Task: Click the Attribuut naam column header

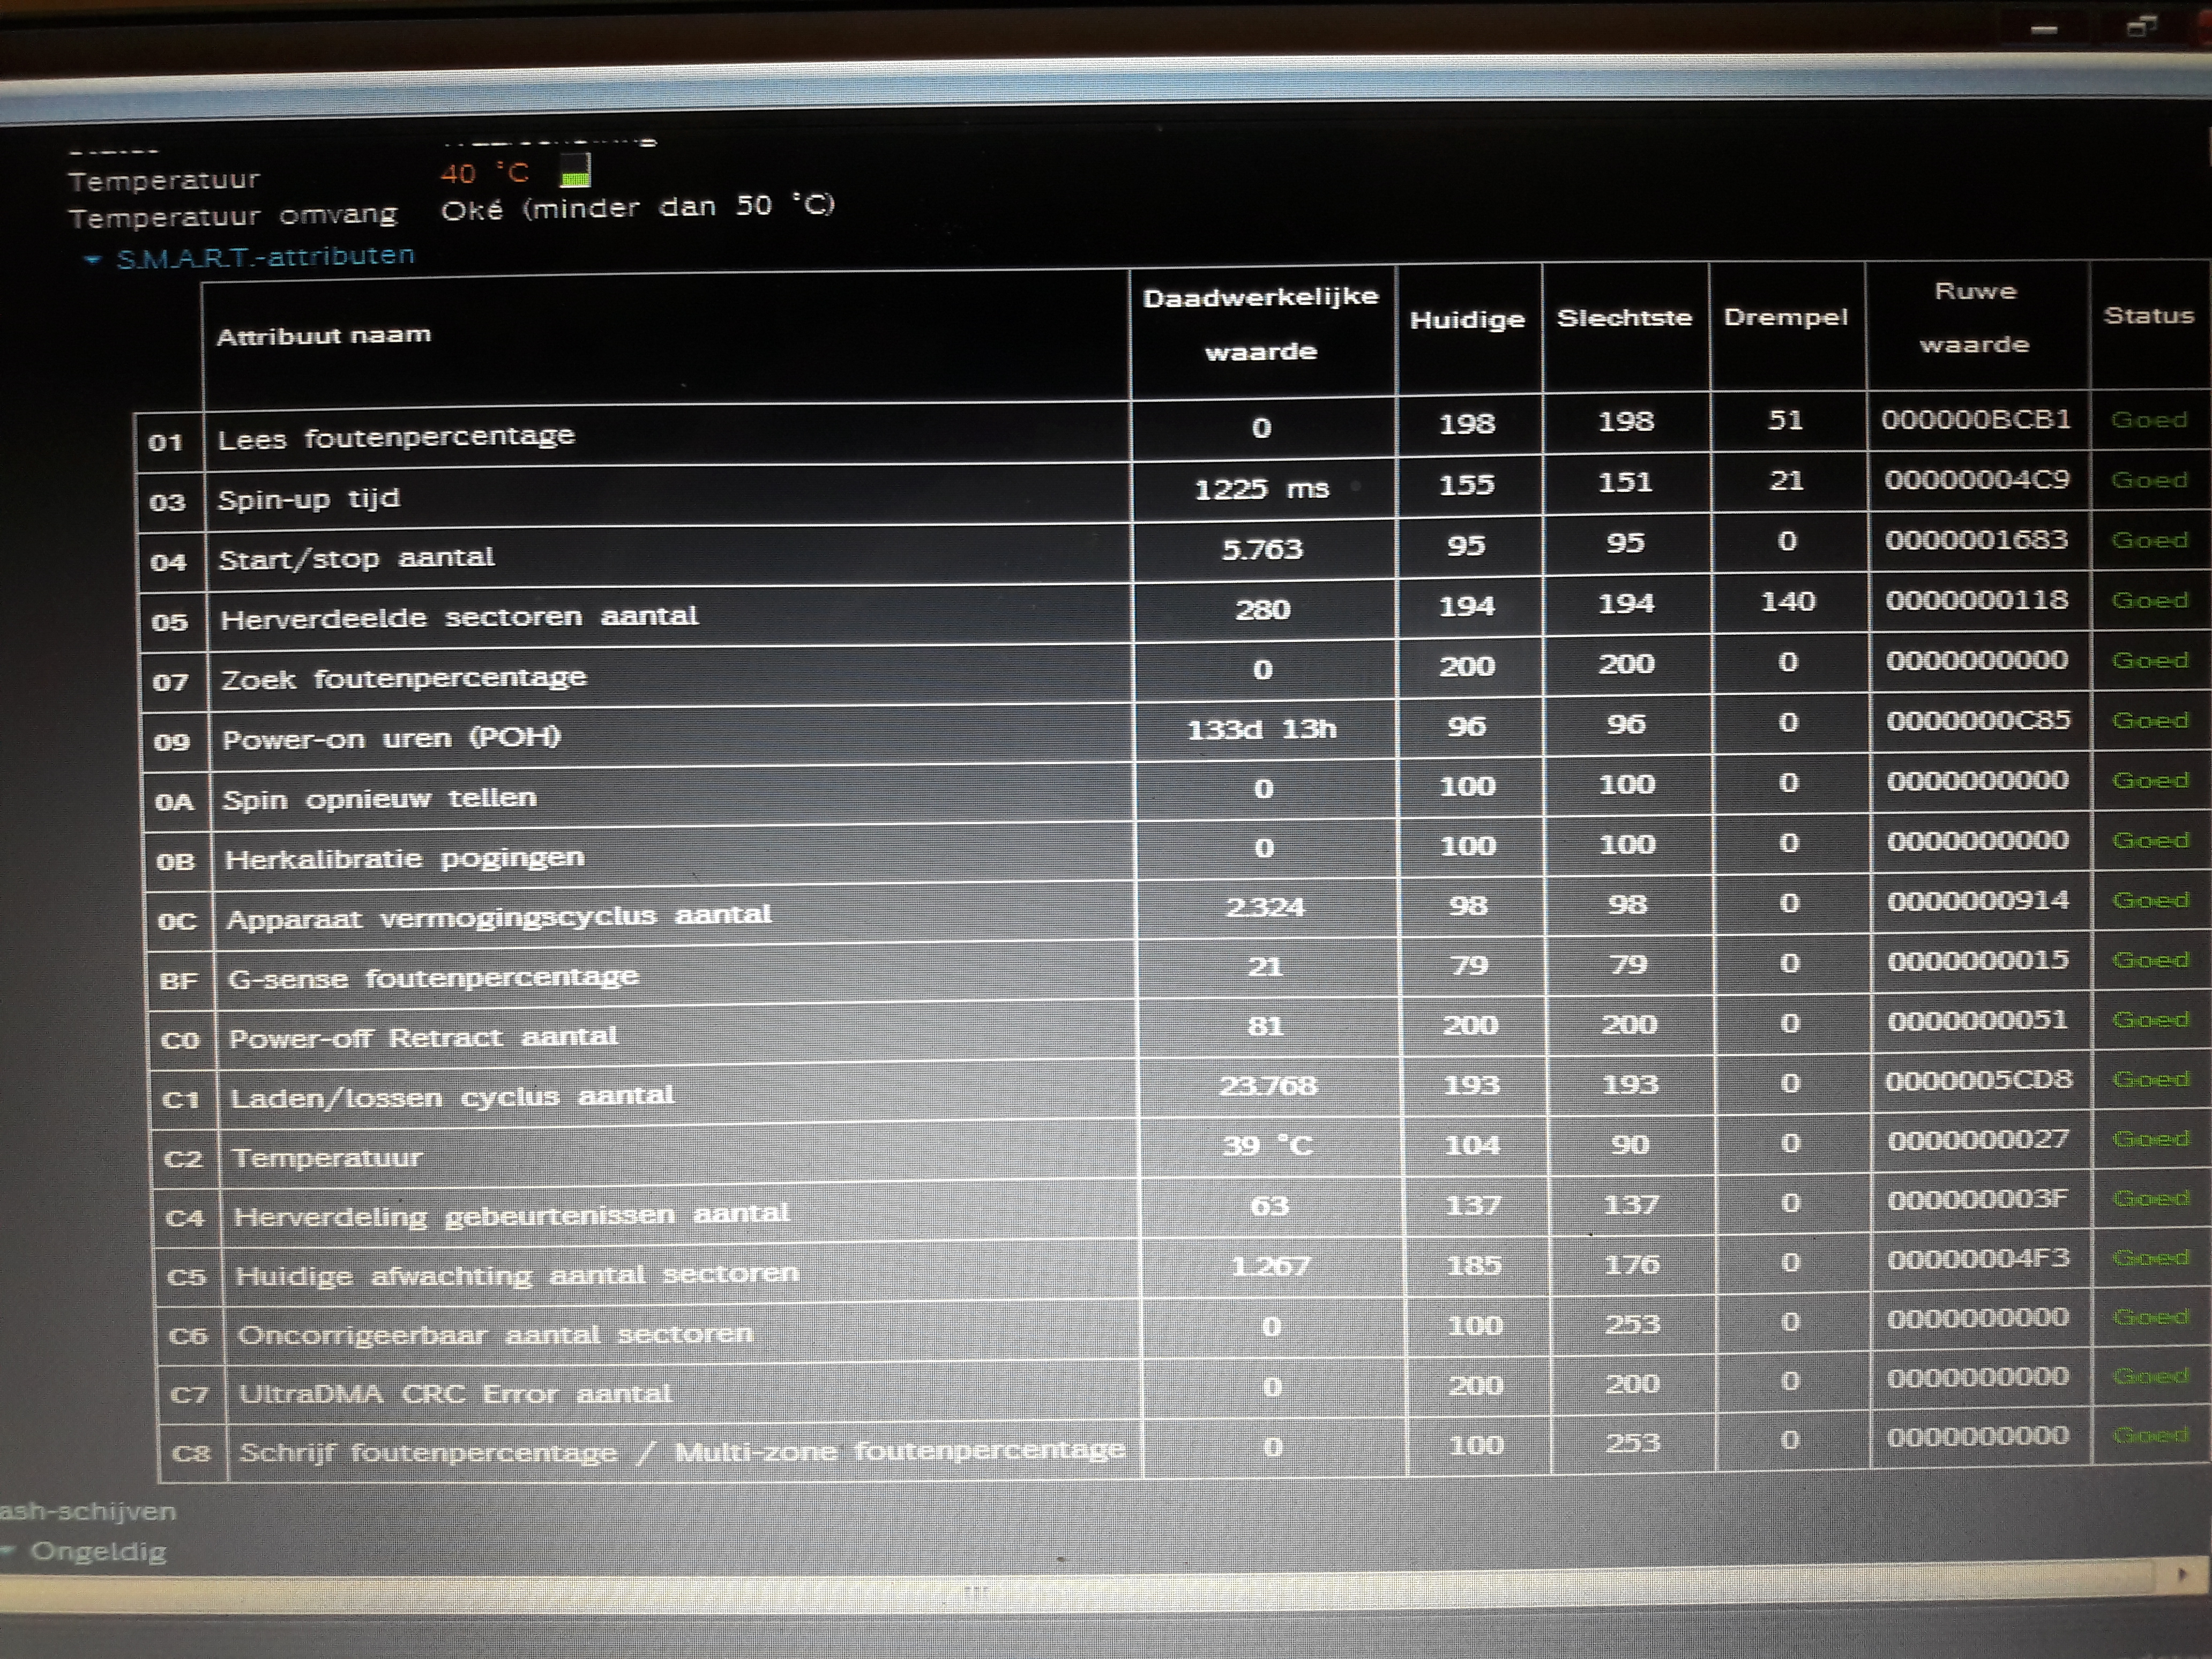Action: [324, 336]
